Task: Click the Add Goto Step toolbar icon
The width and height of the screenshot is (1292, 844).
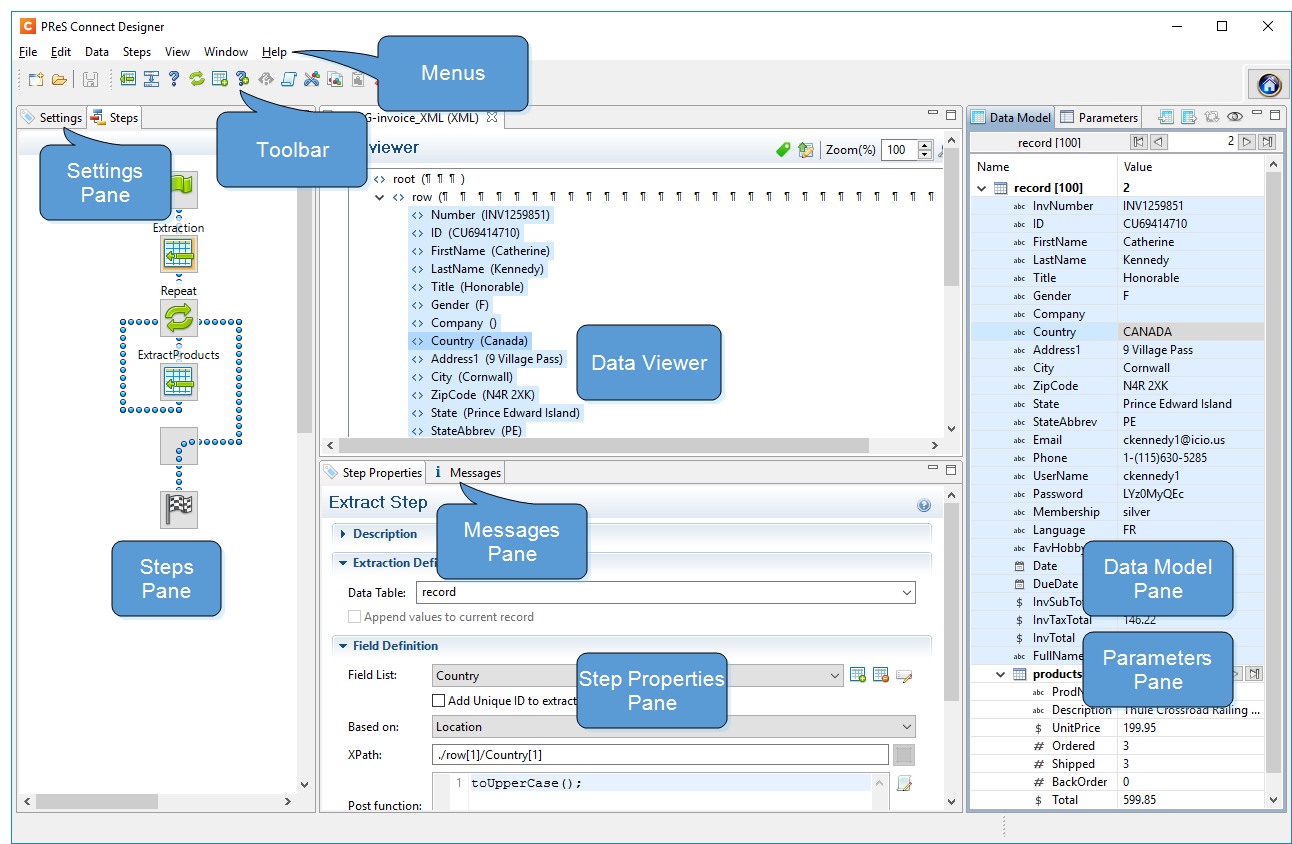Action: point(151,79)
